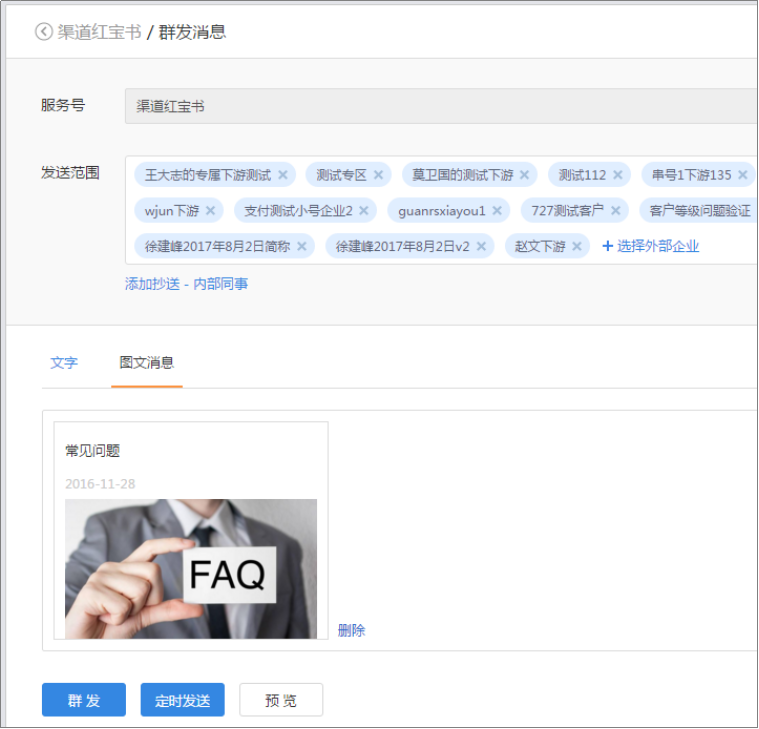Remove the guanrsxiayou1 tag
The height and width of the screenshot is (729, 759).
(497, 211)
